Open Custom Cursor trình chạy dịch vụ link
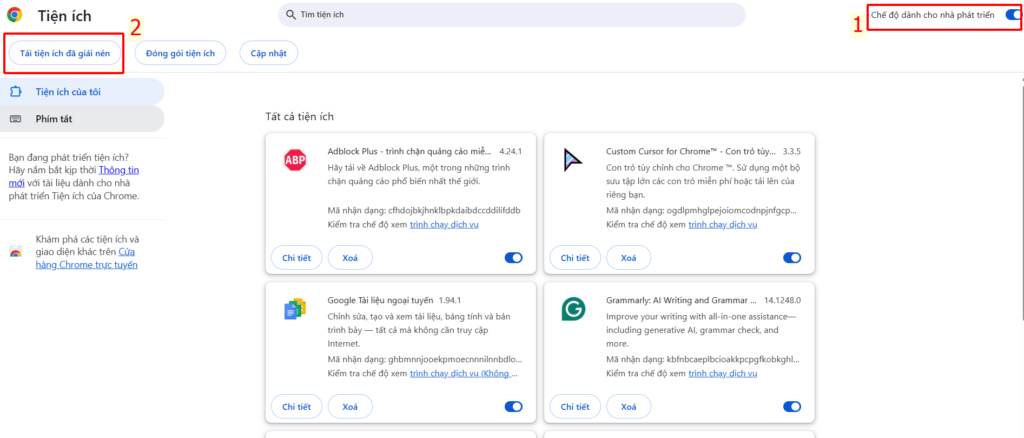The image size is (1024, 438). click(x=722, y=225)
